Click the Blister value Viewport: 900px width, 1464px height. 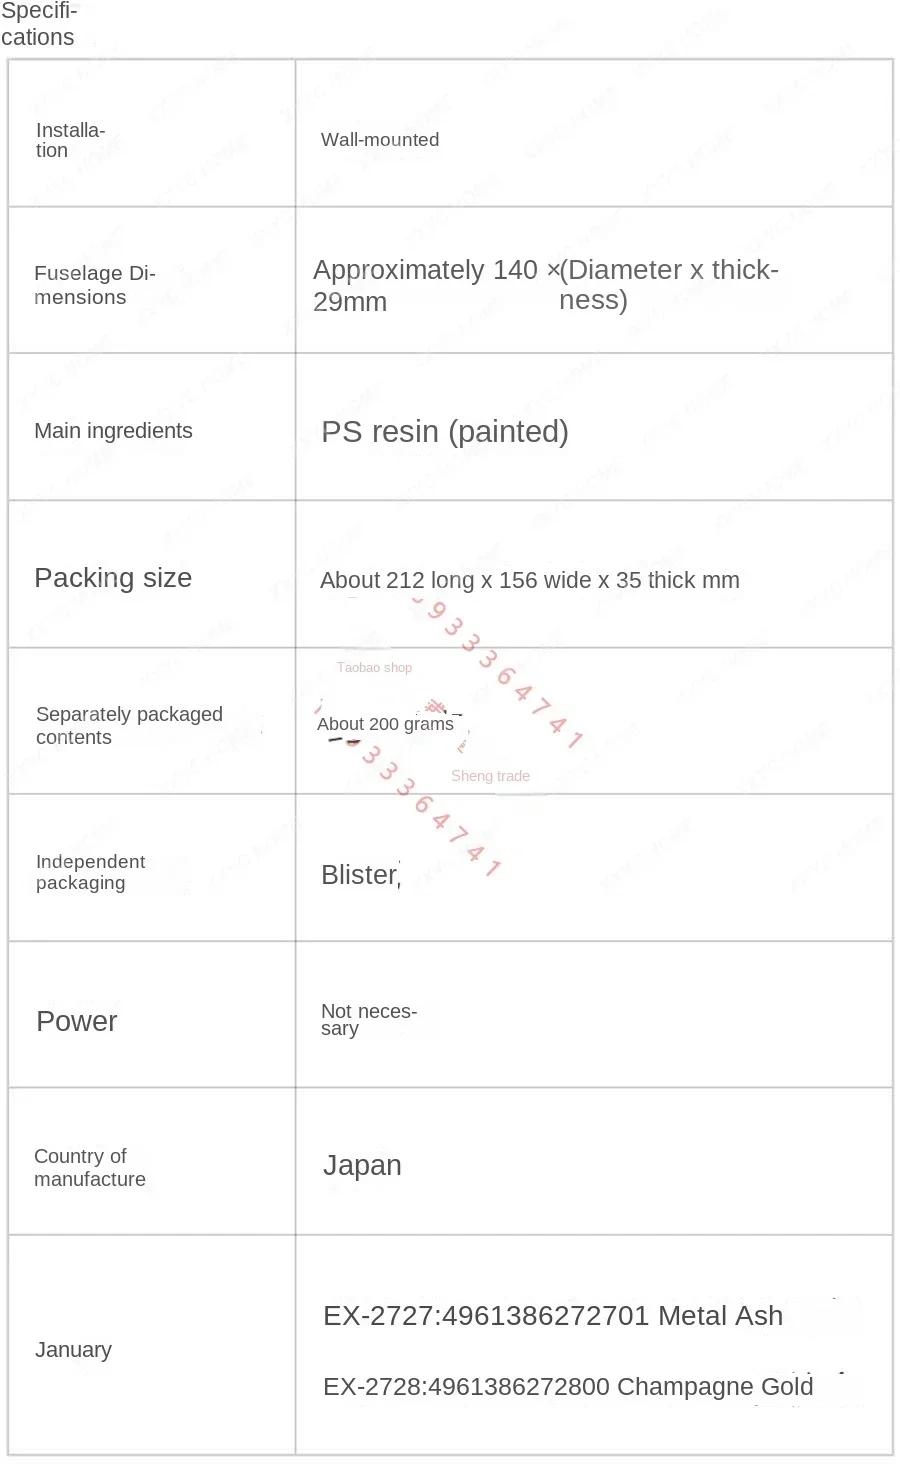pos(360,875)
